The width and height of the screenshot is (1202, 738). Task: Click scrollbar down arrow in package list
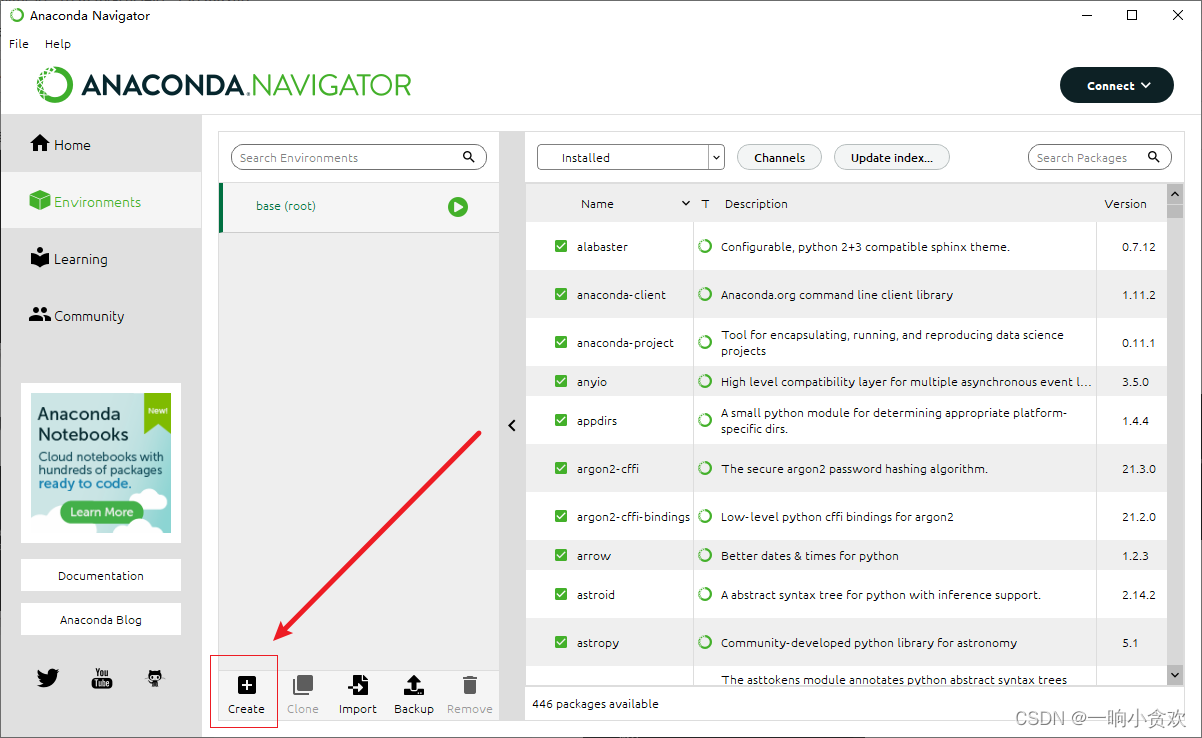(1175, 676)
